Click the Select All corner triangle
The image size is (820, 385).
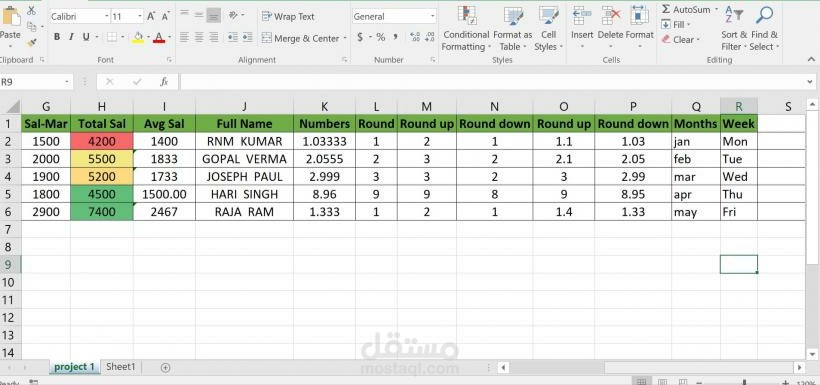12,107
